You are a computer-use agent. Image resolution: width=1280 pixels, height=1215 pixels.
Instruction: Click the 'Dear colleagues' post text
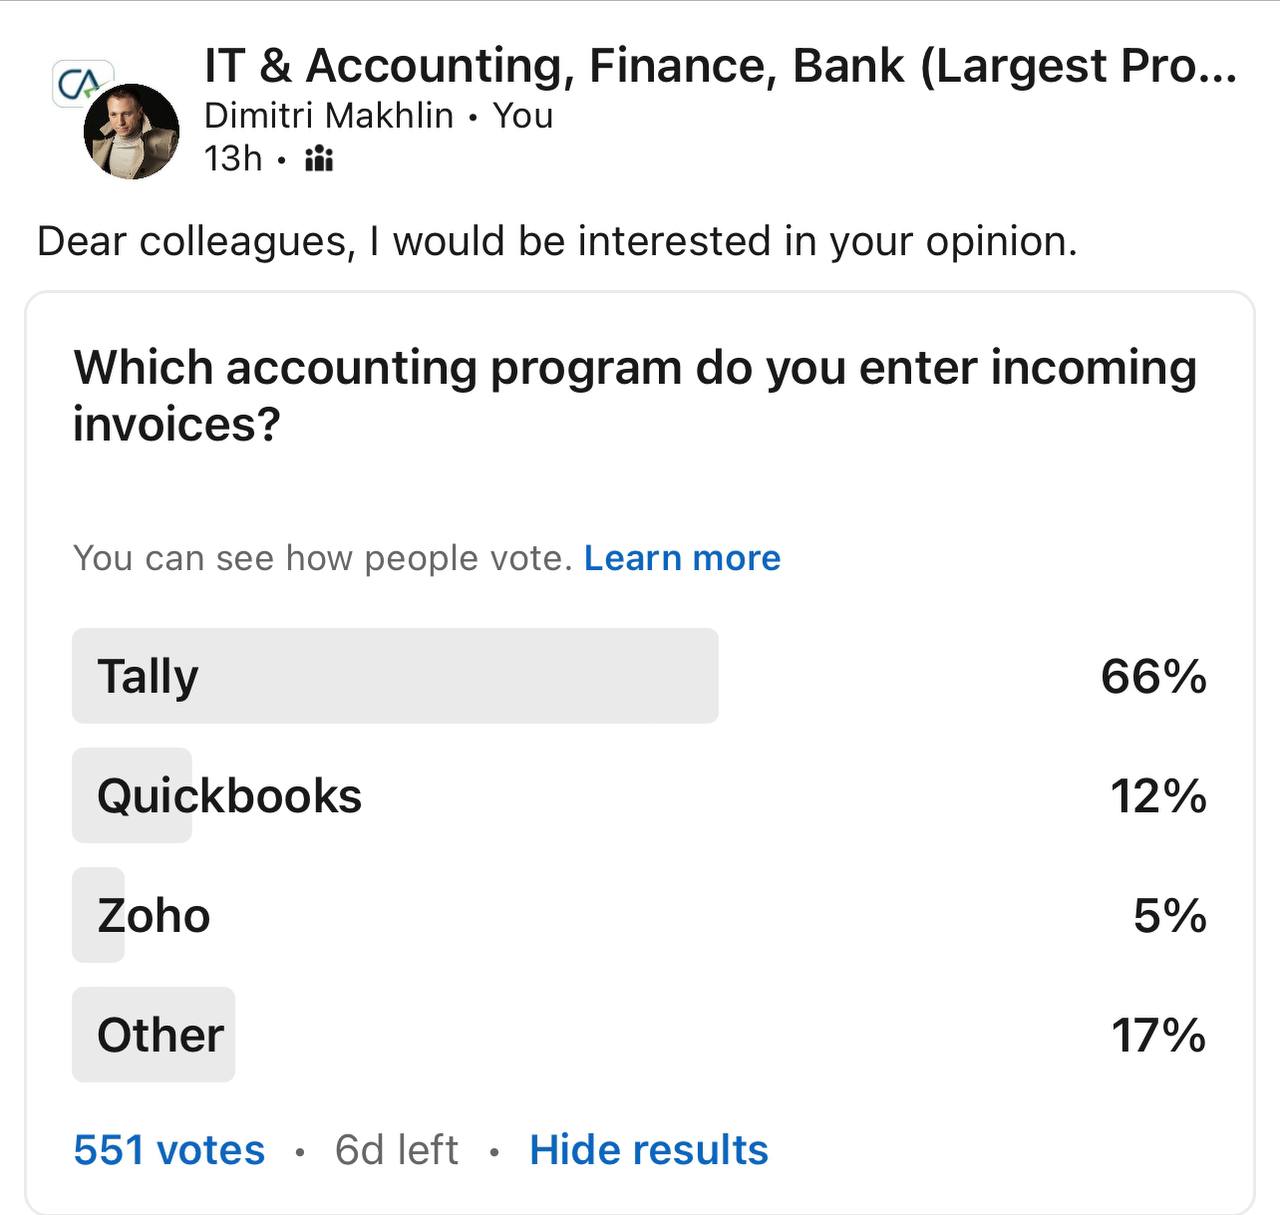[557, 242]
